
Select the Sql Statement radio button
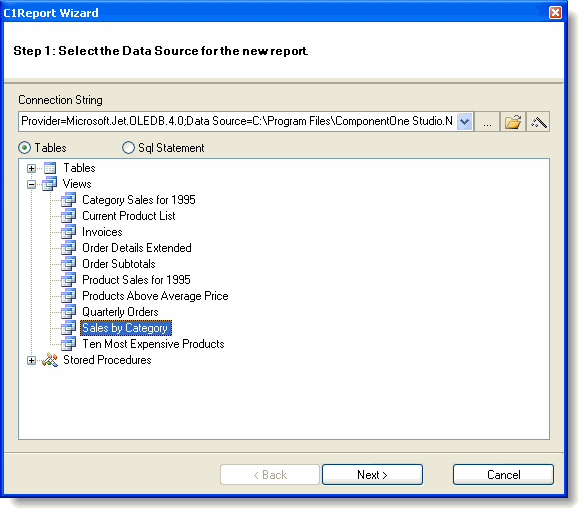(128, 148)
